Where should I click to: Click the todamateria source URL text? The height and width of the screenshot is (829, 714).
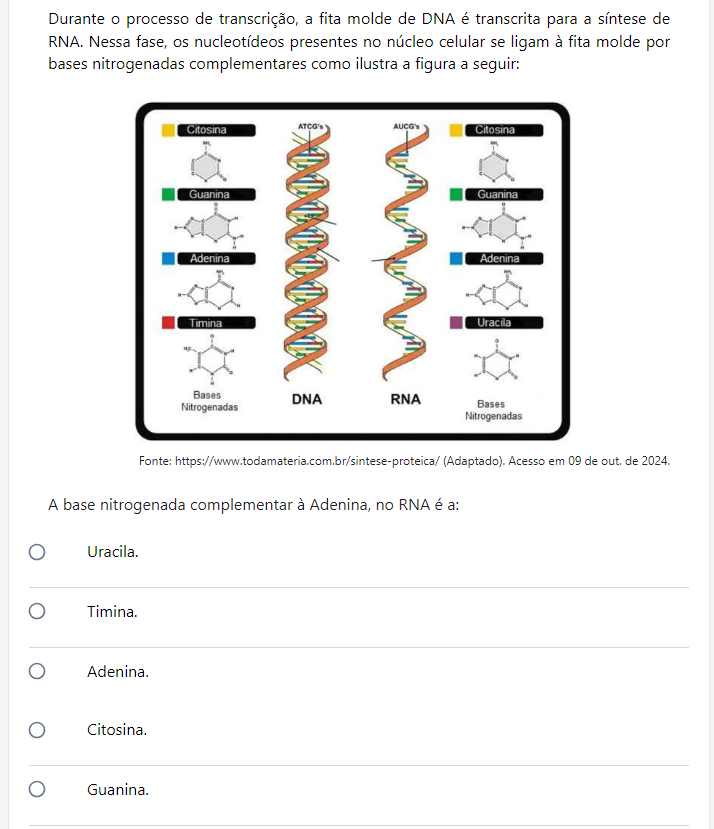(x=306, y=461)
